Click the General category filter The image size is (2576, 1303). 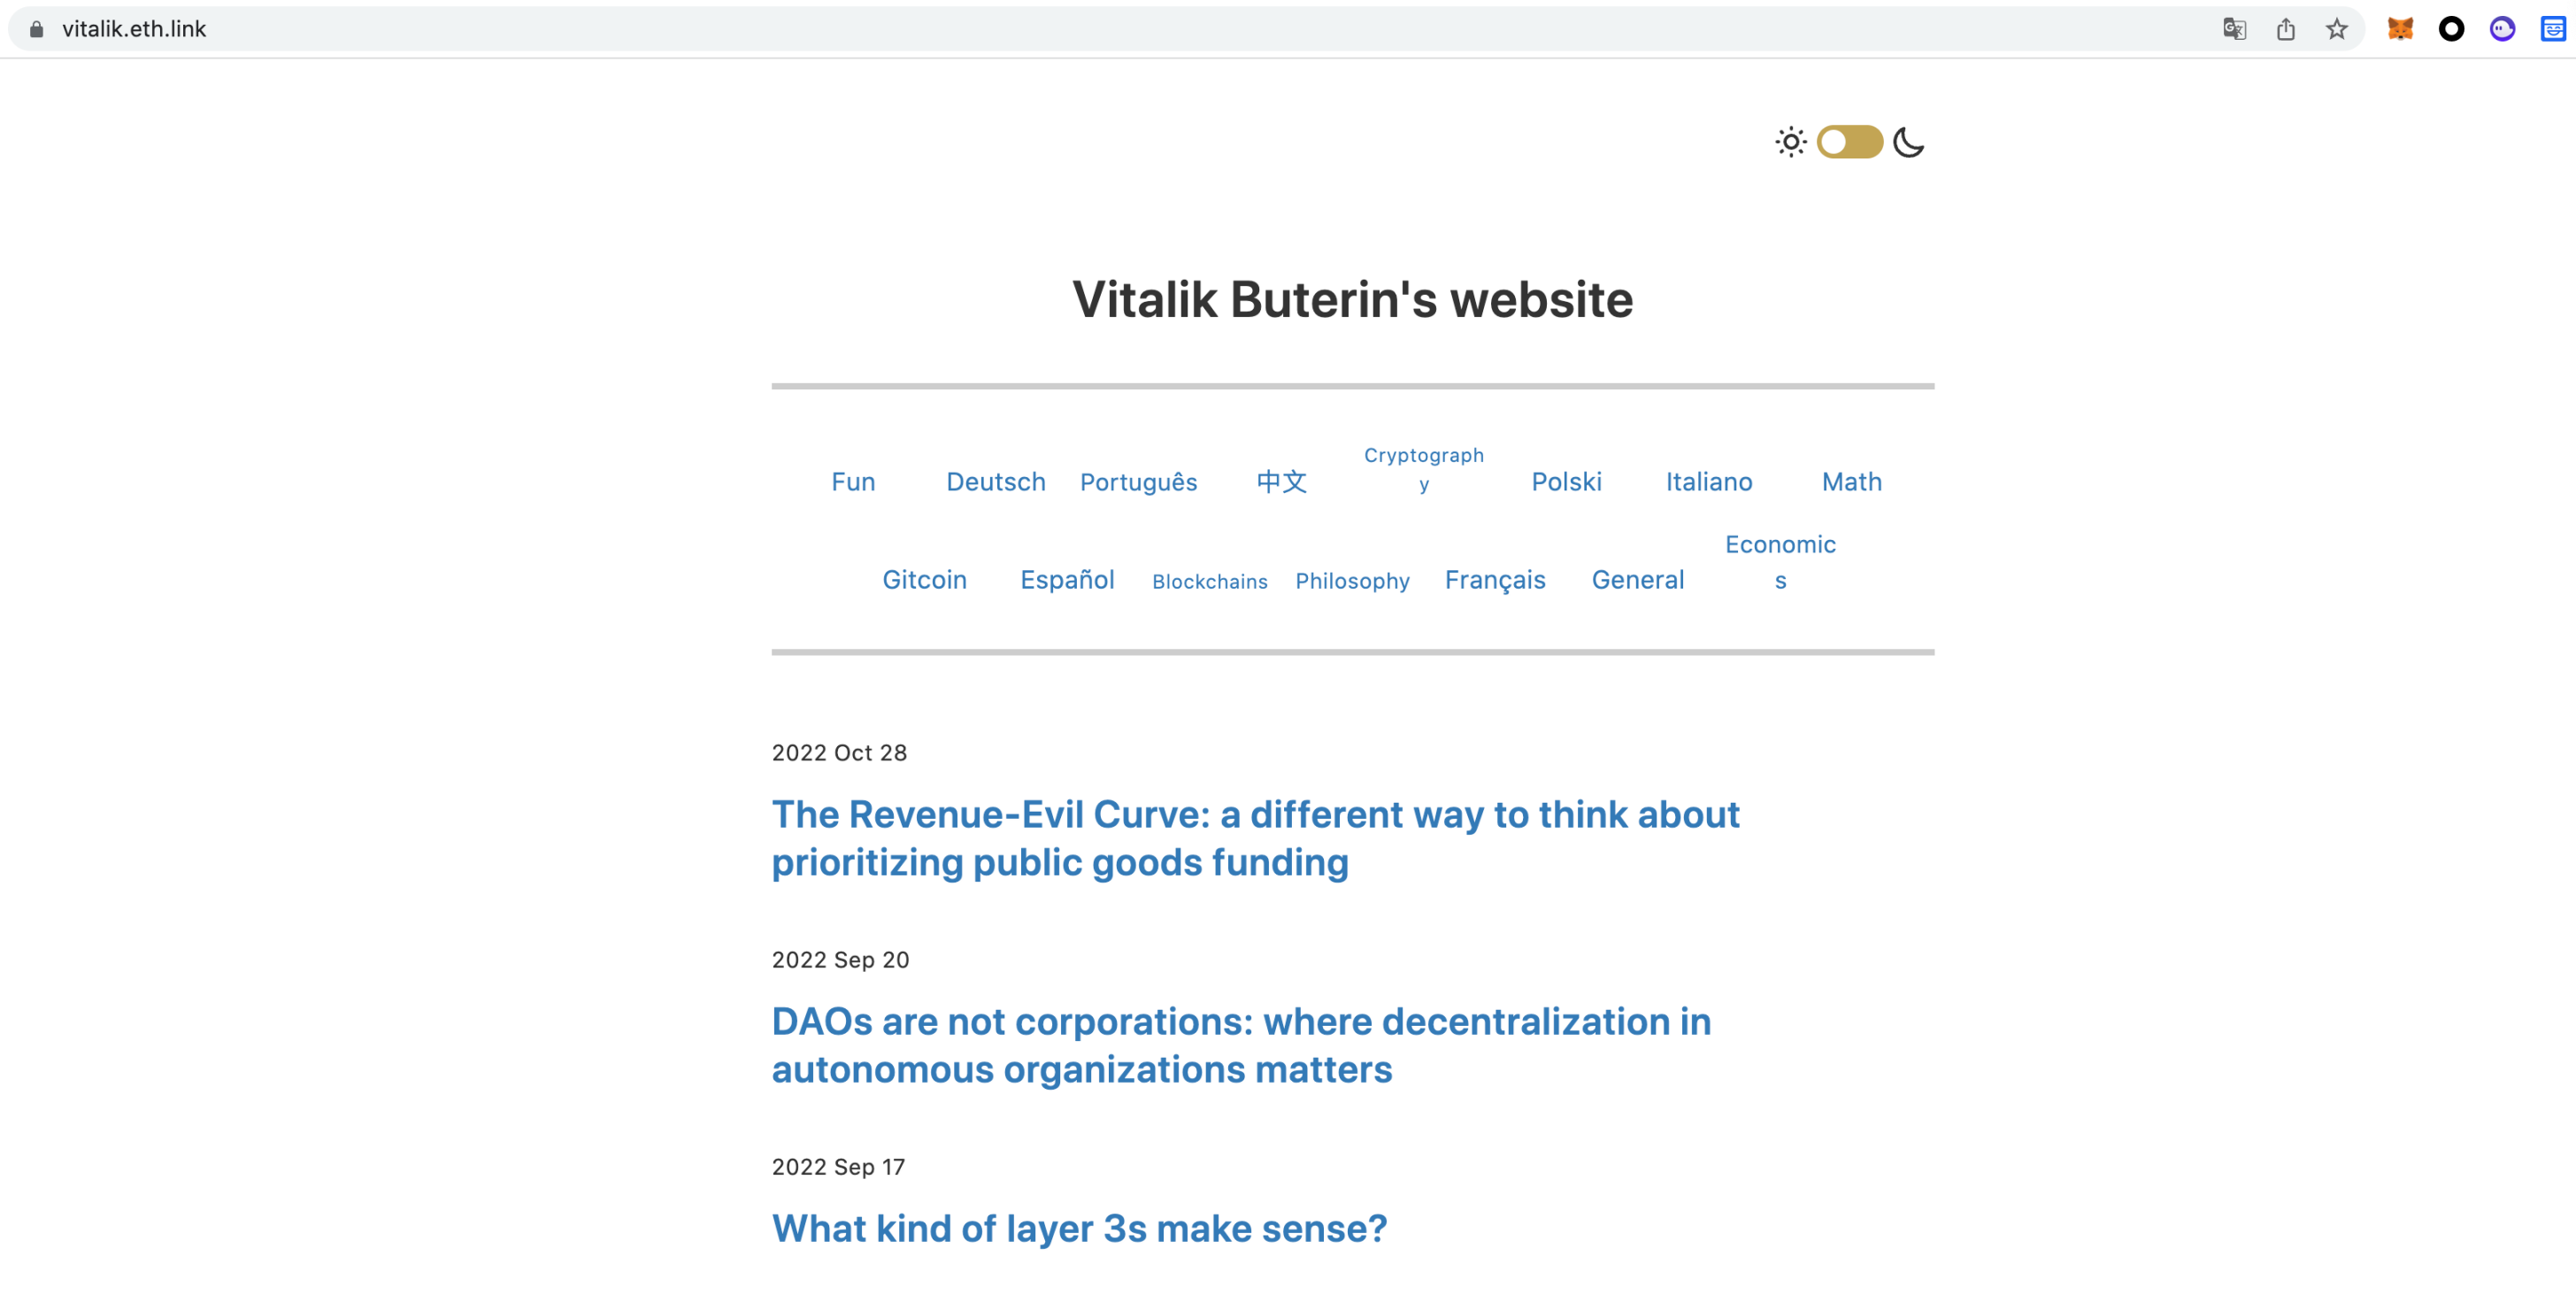click(x=1638, y=578)
